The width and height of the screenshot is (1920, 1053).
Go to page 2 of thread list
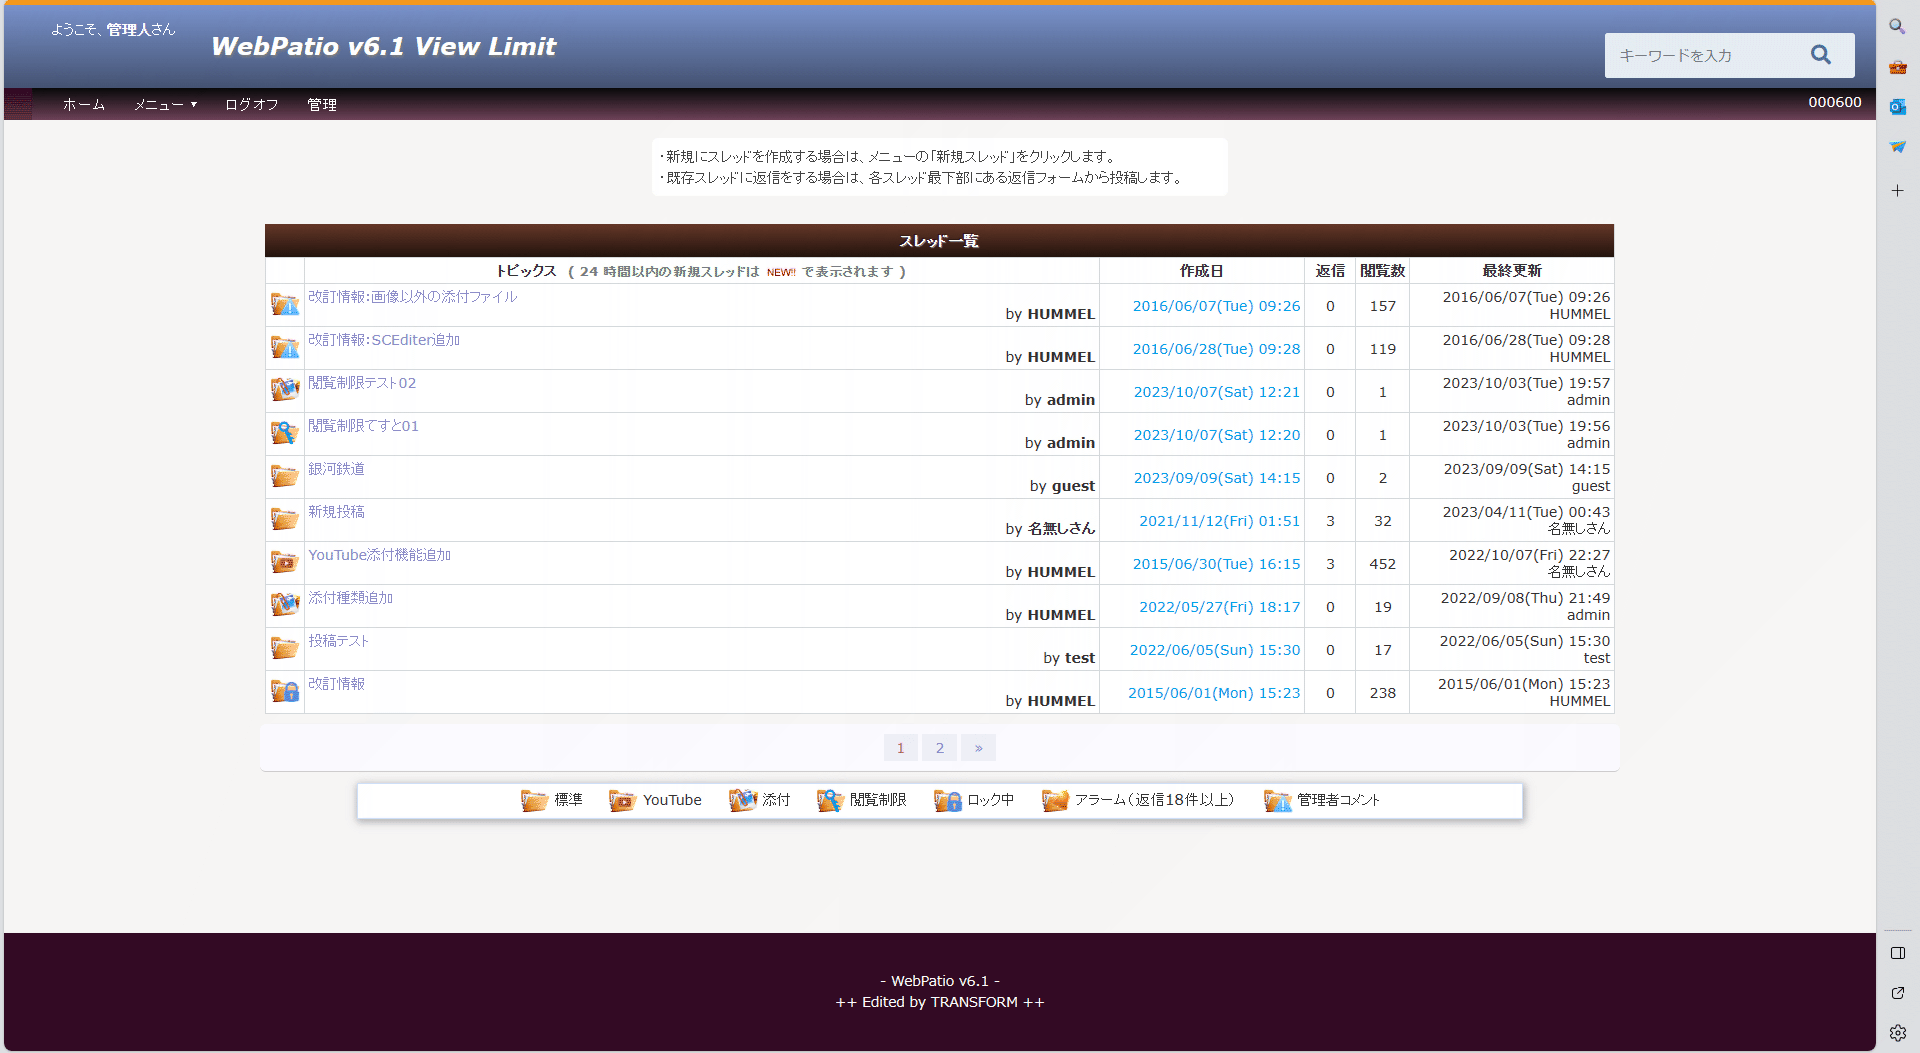click(x=939, y=748)
